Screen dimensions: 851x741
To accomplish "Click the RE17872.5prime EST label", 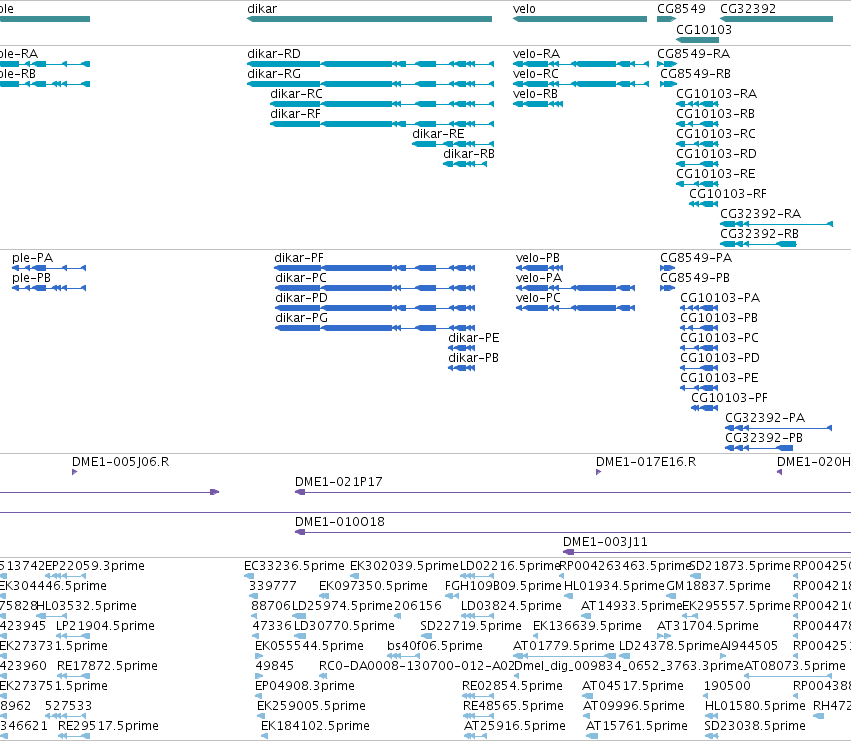I will [x=107, y=666].
